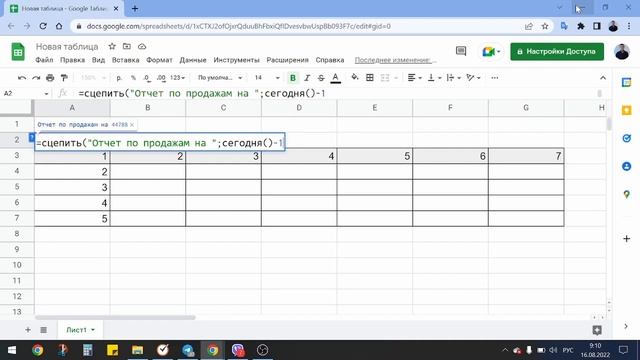Collapse the menus with the up chevron
The image size is (640, 360).
[603, 78]
